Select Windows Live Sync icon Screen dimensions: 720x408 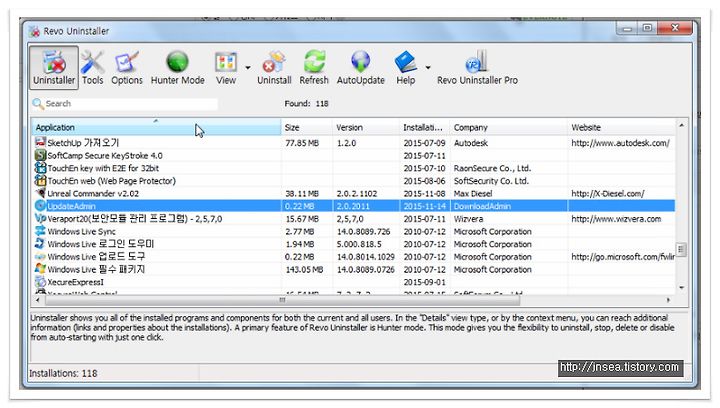[40, 231]
